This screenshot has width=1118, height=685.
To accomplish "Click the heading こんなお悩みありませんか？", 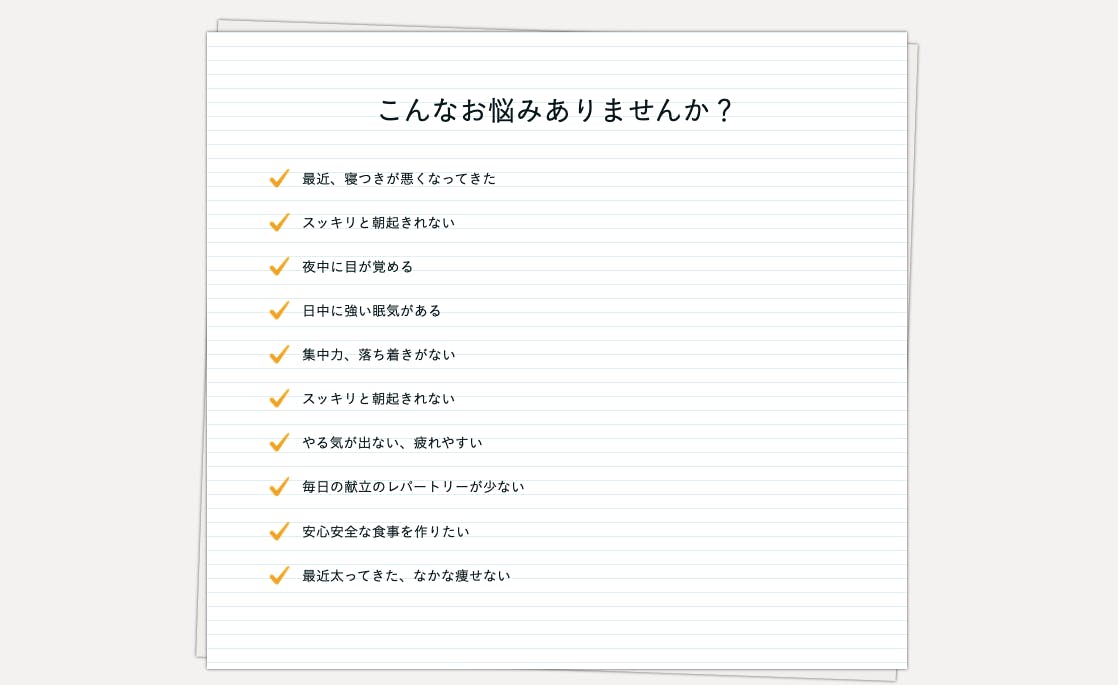I will (x=557, y=110).
